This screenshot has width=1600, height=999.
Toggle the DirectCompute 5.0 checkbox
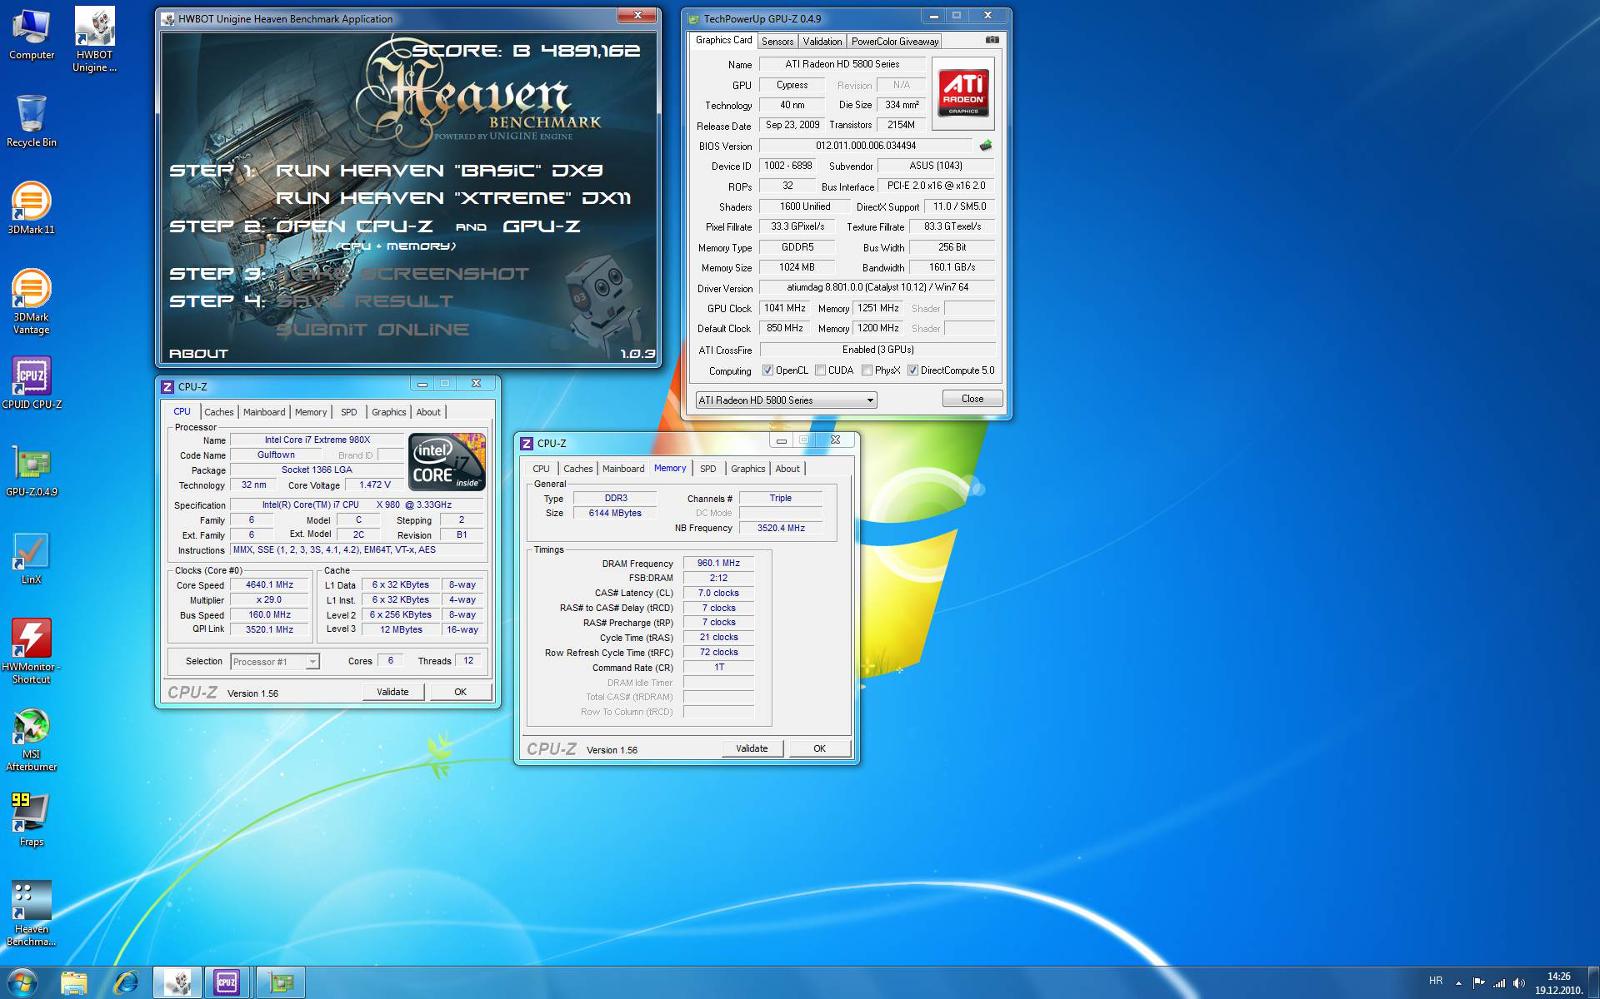click(x=913, y=370)
